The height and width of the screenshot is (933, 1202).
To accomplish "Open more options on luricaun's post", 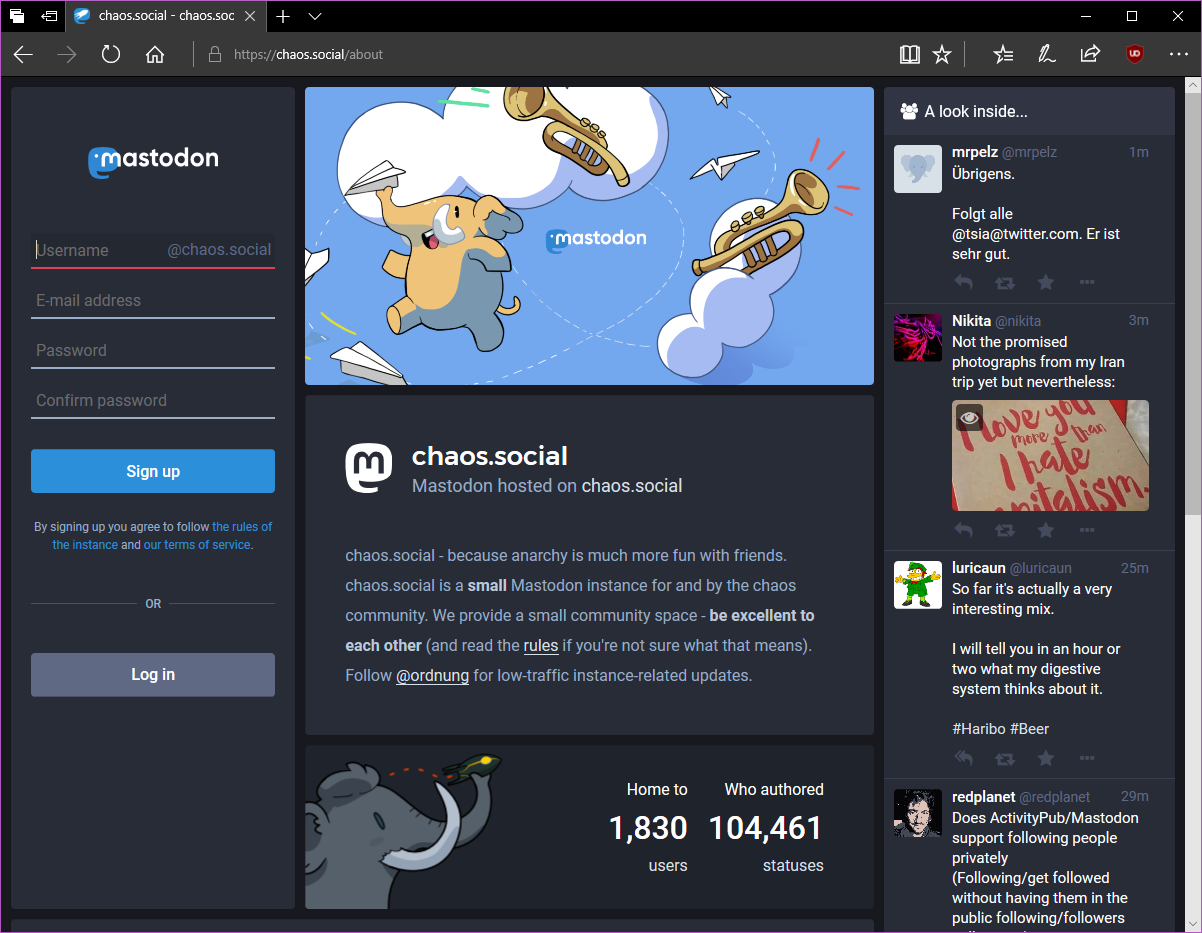I will click(x=1087, y=759).
